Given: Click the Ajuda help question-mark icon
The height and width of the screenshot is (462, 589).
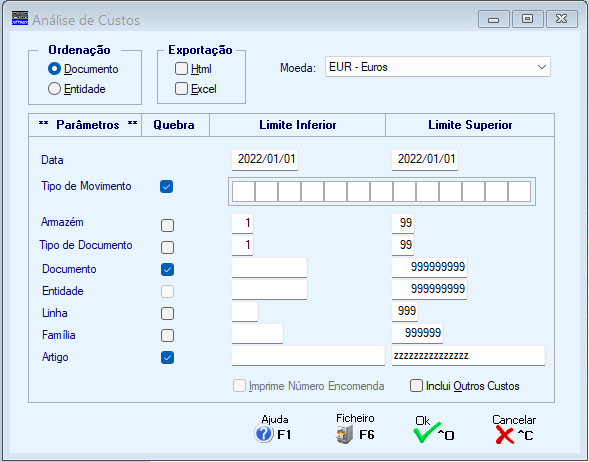Looking at the screenshot, I should pos(264,434).
